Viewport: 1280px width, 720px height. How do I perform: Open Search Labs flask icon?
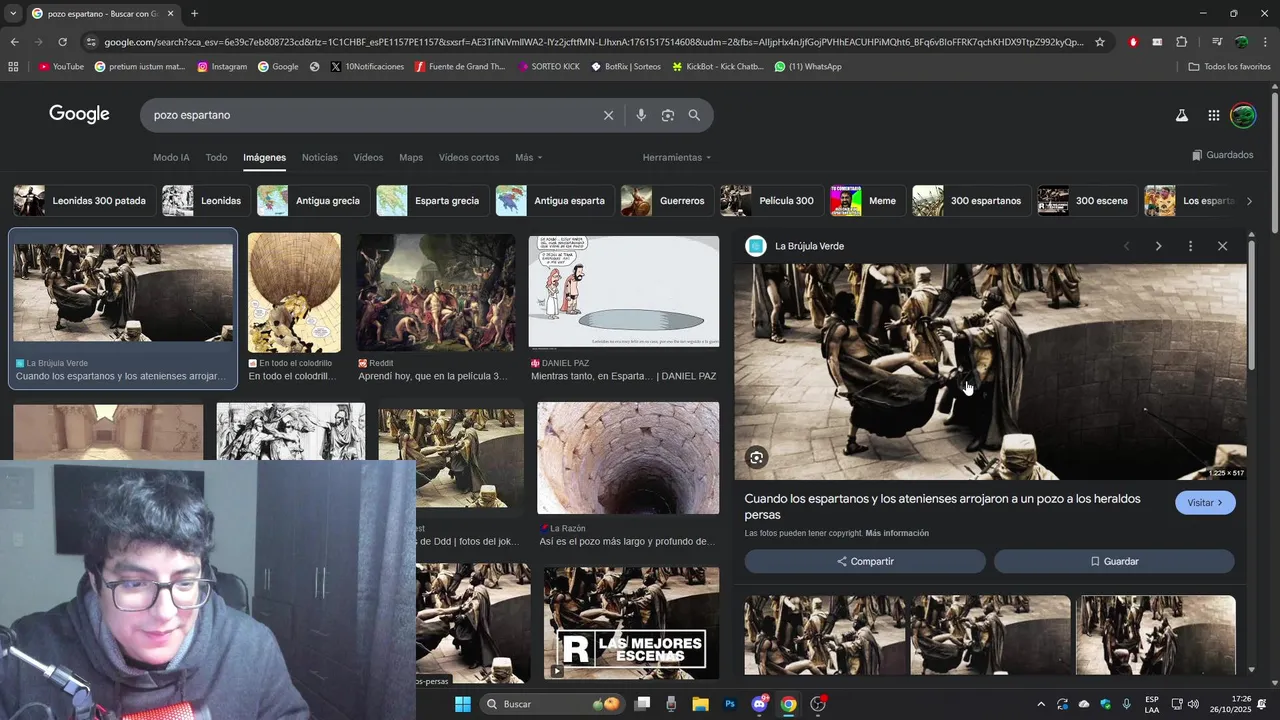click(1182, 115)
